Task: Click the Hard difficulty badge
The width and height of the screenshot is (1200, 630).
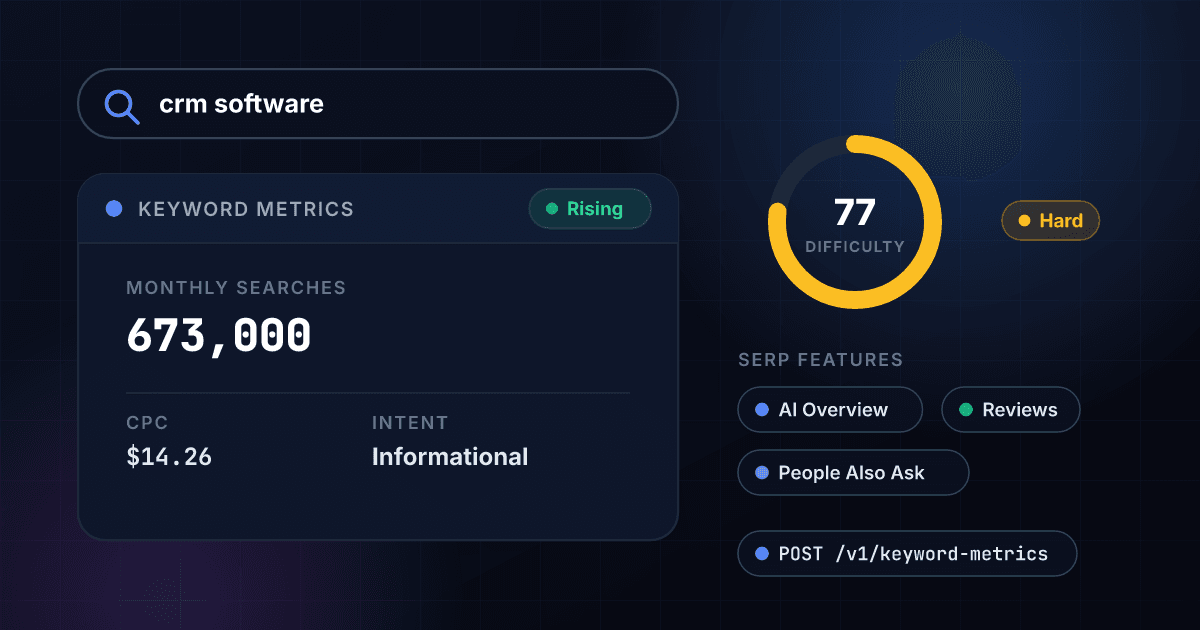Action: [1050, 221]
